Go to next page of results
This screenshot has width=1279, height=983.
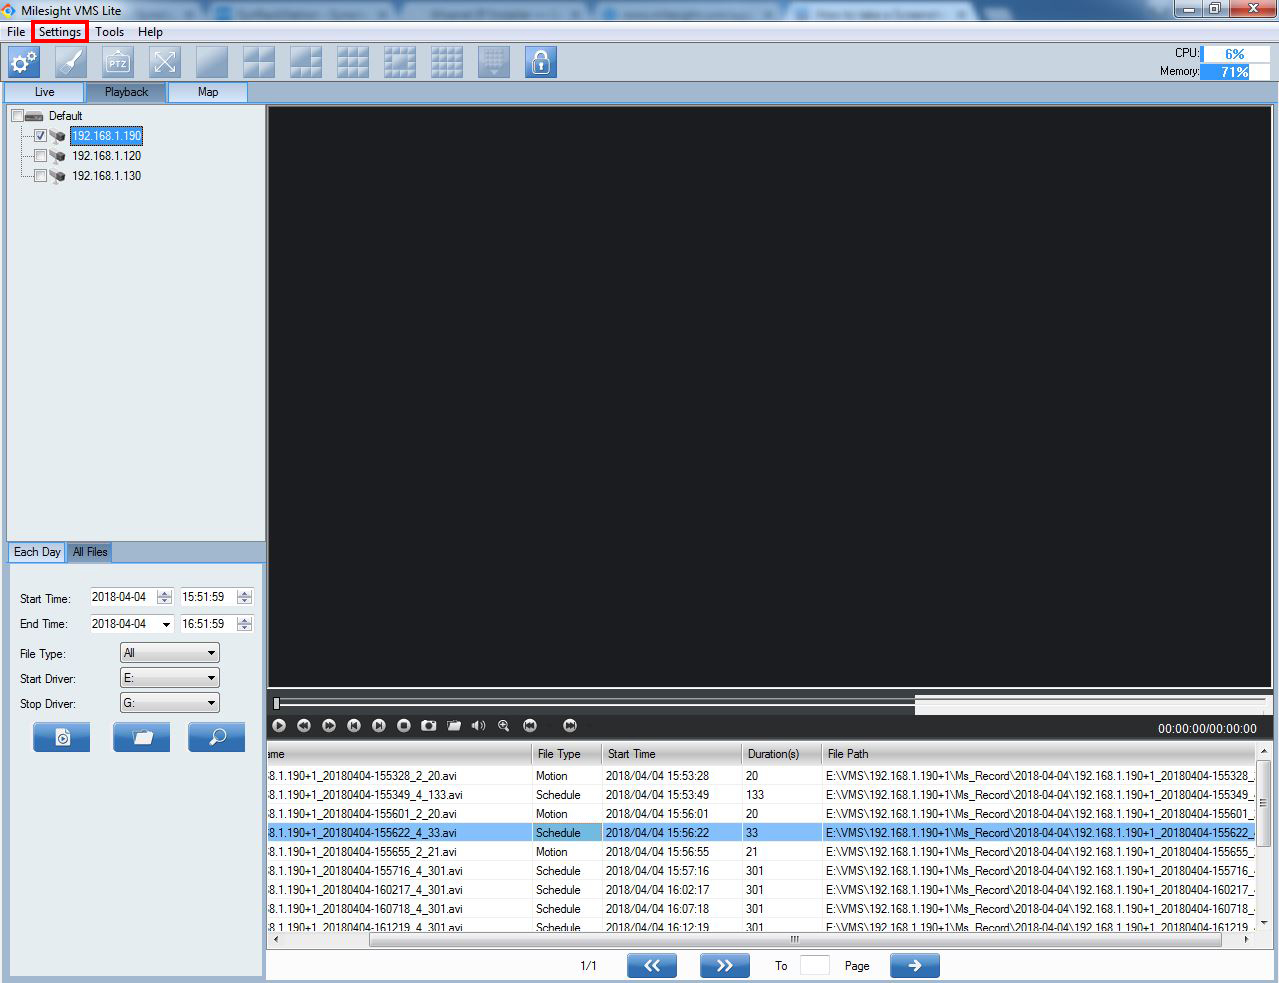tap(724, 965)
